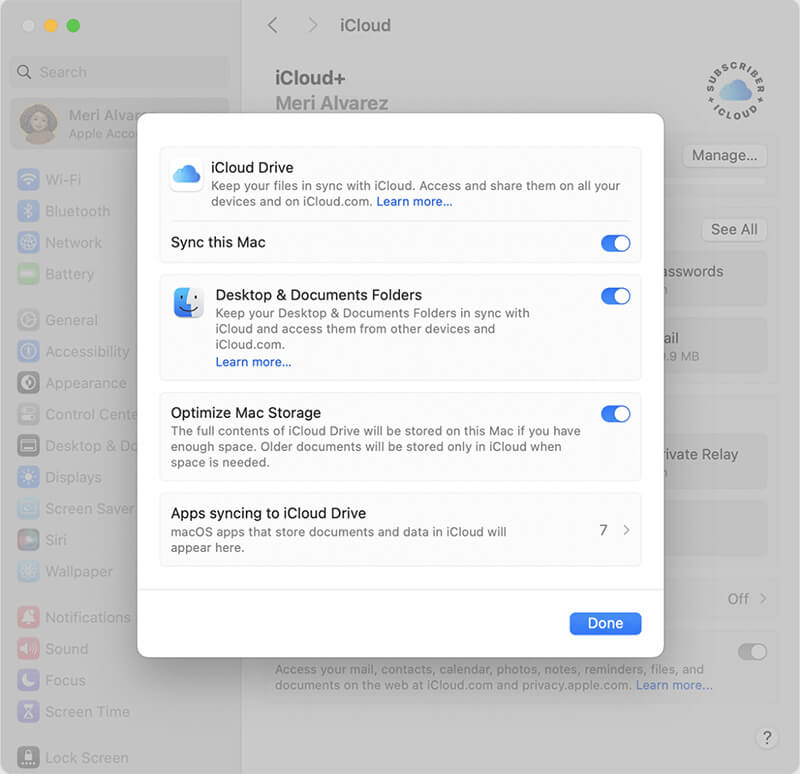Open the Off row near Private Relay

click(x=740, y=599)
